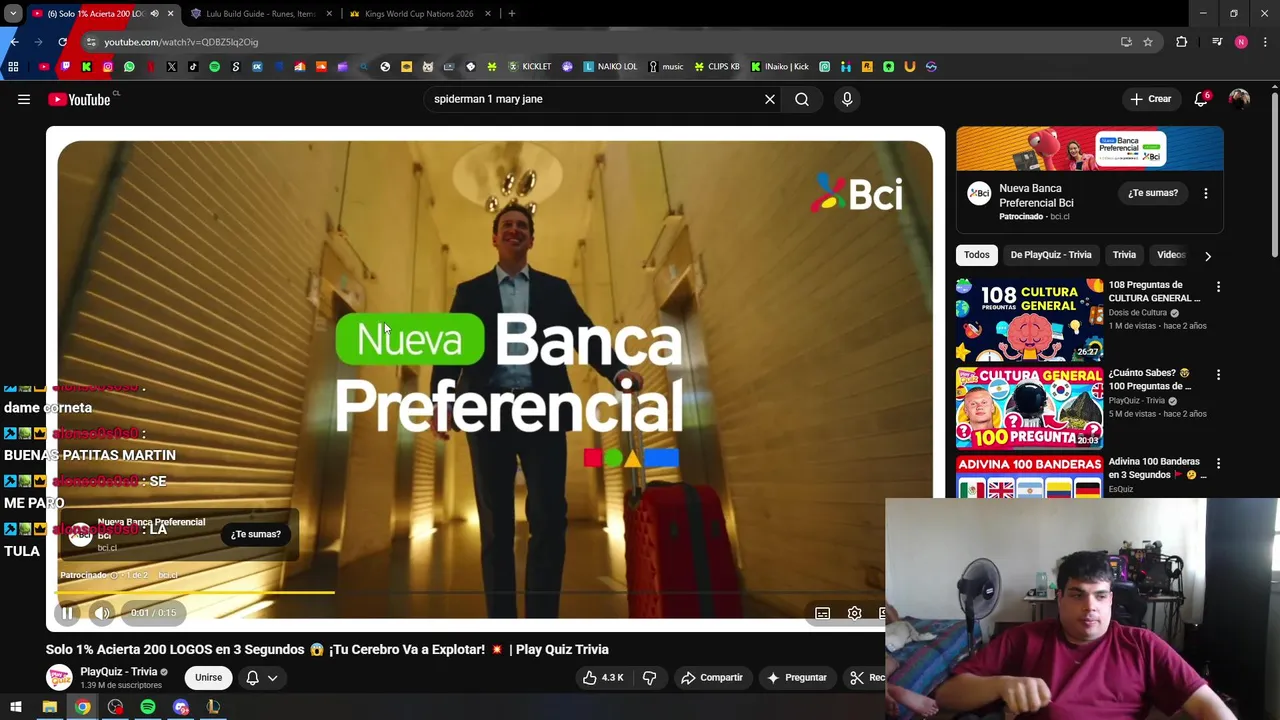Open the KICKLET bookmark
Viewport: 1280px width, 720px height.
pos(530,67)
